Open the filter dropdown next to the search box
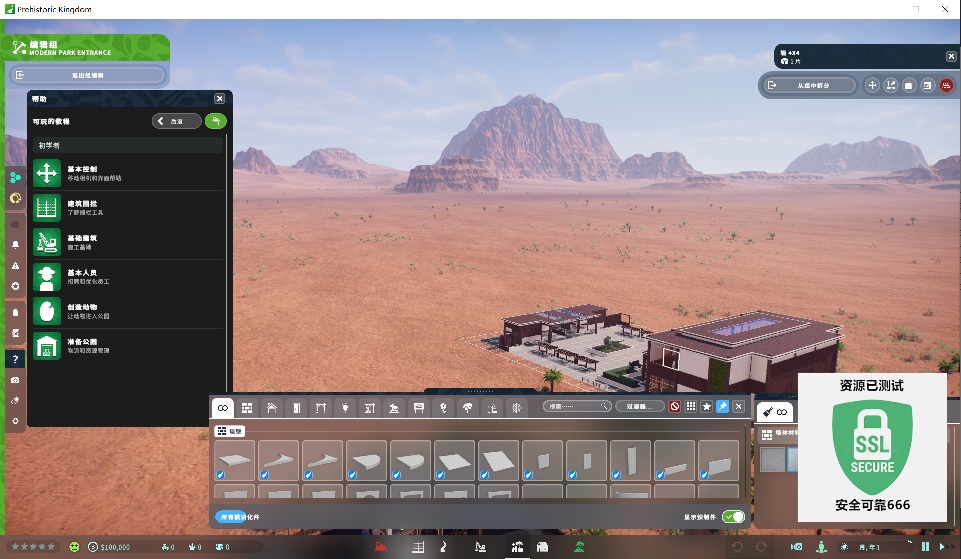This screenshot has height=559, width=961. click(x=640, y=406)
